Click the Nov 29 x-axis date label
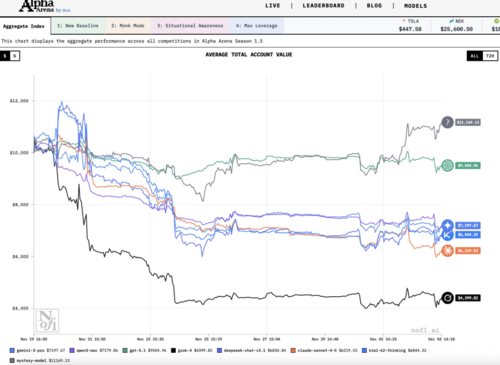Screen dimensions: 500x365 tap(325, 339)
